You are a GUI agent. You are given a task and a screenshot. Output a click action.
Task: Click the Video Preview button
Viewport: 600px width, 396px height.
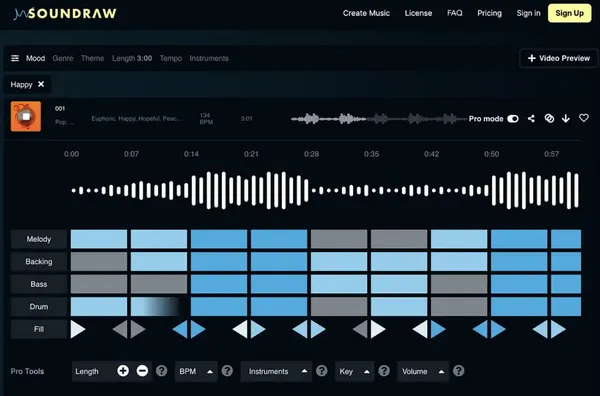click(x=559, y=58)
